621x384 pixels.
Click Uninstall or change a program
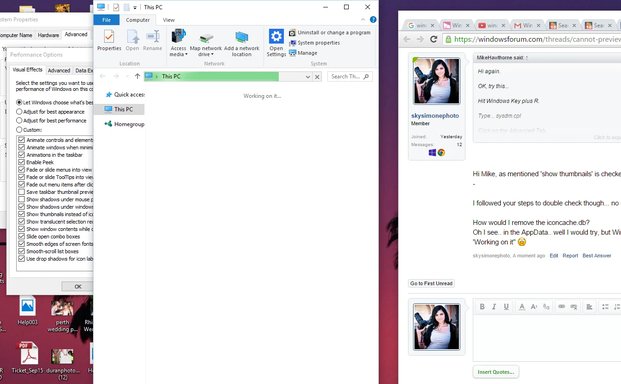(x=330, y=32)
